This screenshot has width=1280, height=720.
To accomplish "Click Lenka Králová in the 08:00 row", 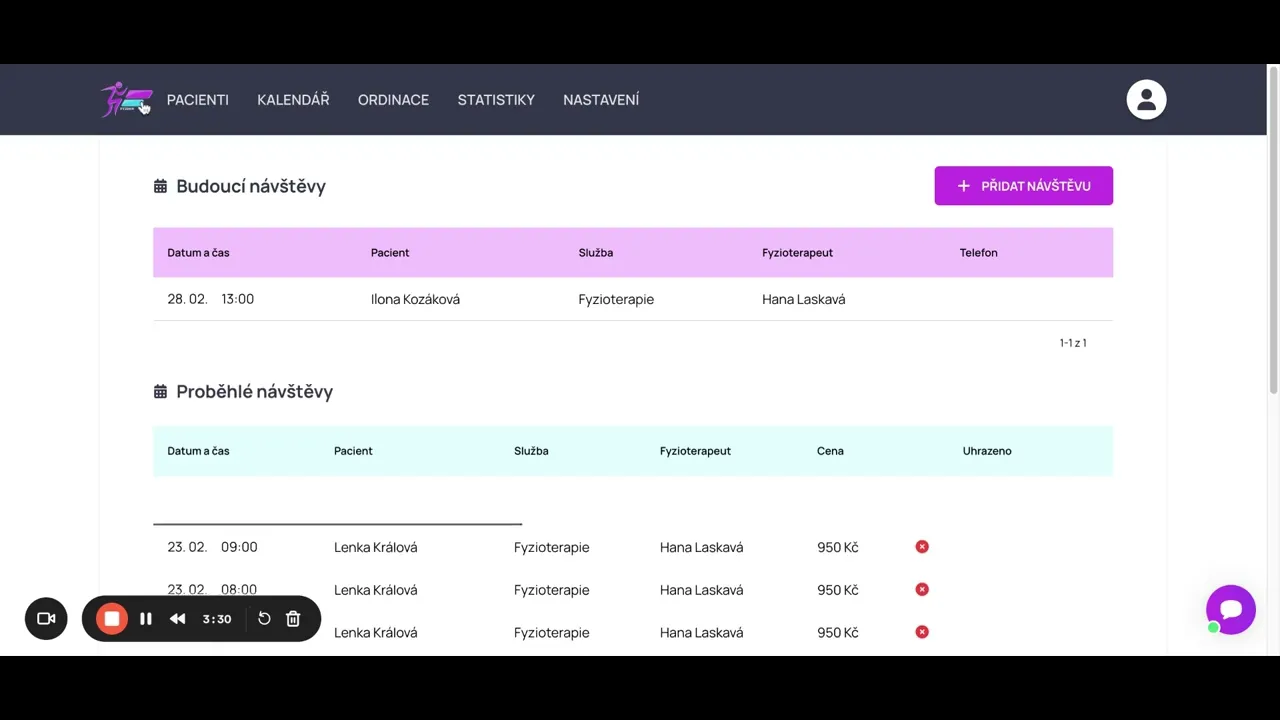I will click(x=376, y=590).
